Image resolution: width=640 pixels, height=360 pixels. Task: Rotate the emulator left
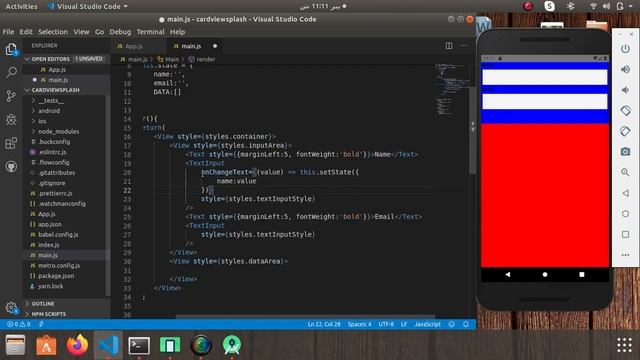click(x=625, y=111)
